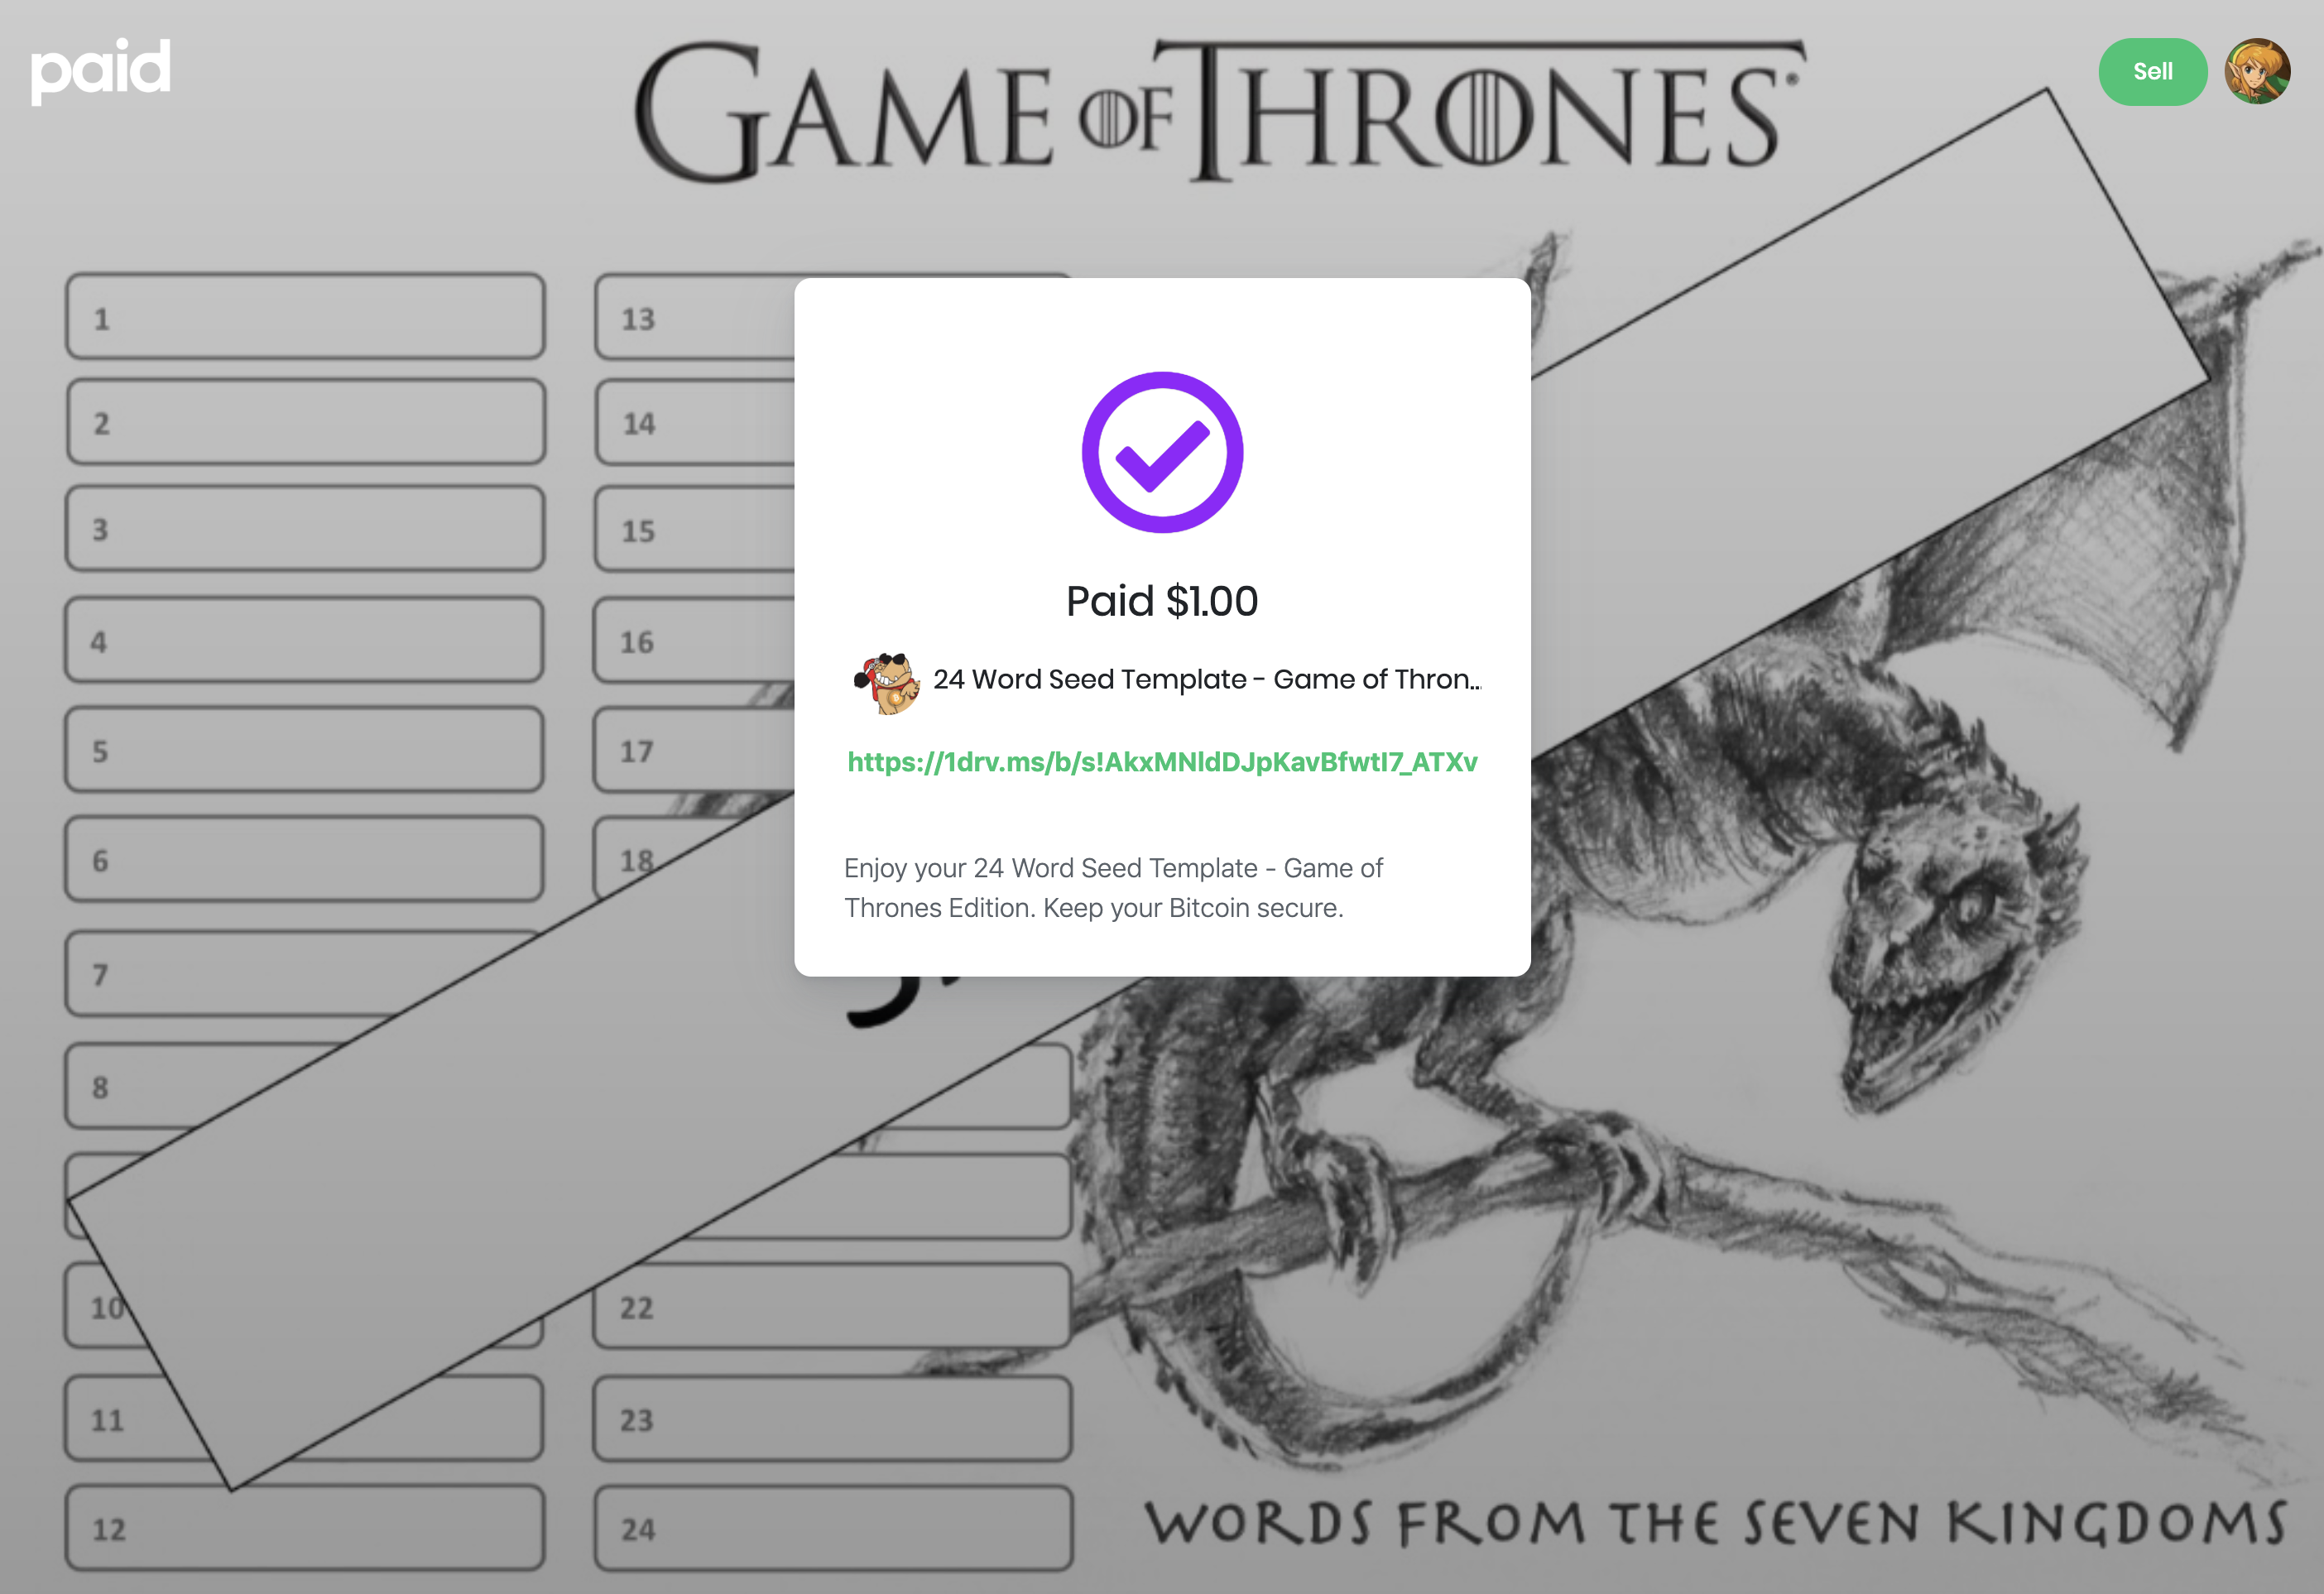Click the 24 Word Seed Template title
This screenshot has height=1594, width=2324.
click(1207, 679)
